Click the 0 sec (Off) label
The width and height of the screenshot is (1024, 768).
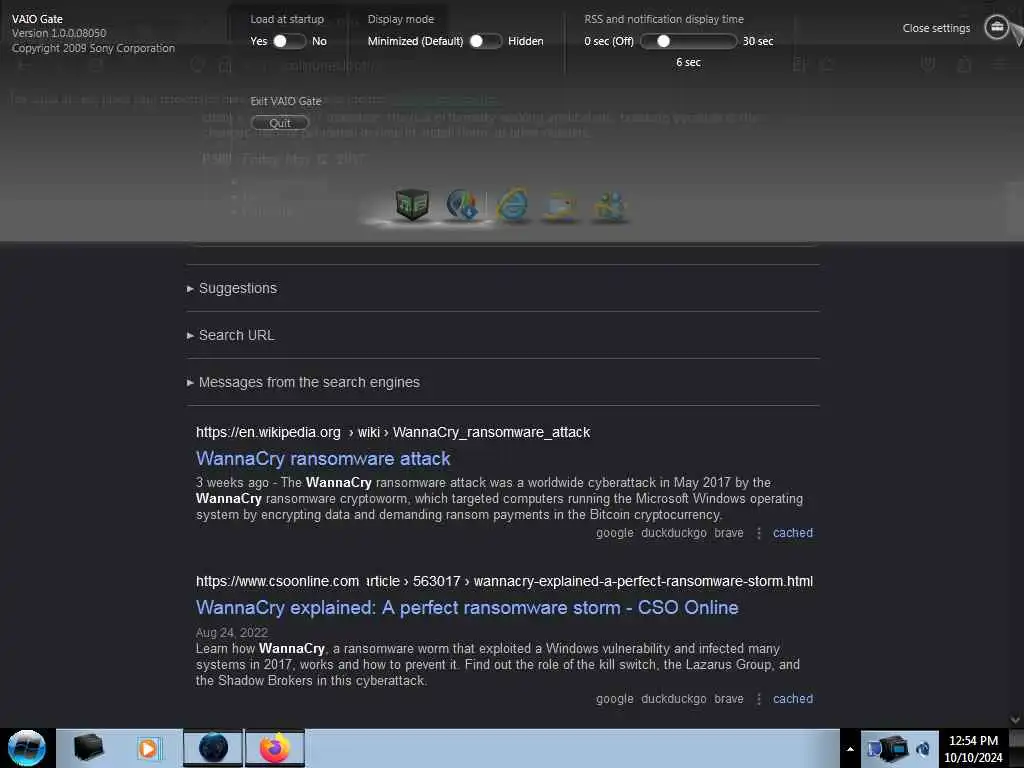click(x=609, y=41)
